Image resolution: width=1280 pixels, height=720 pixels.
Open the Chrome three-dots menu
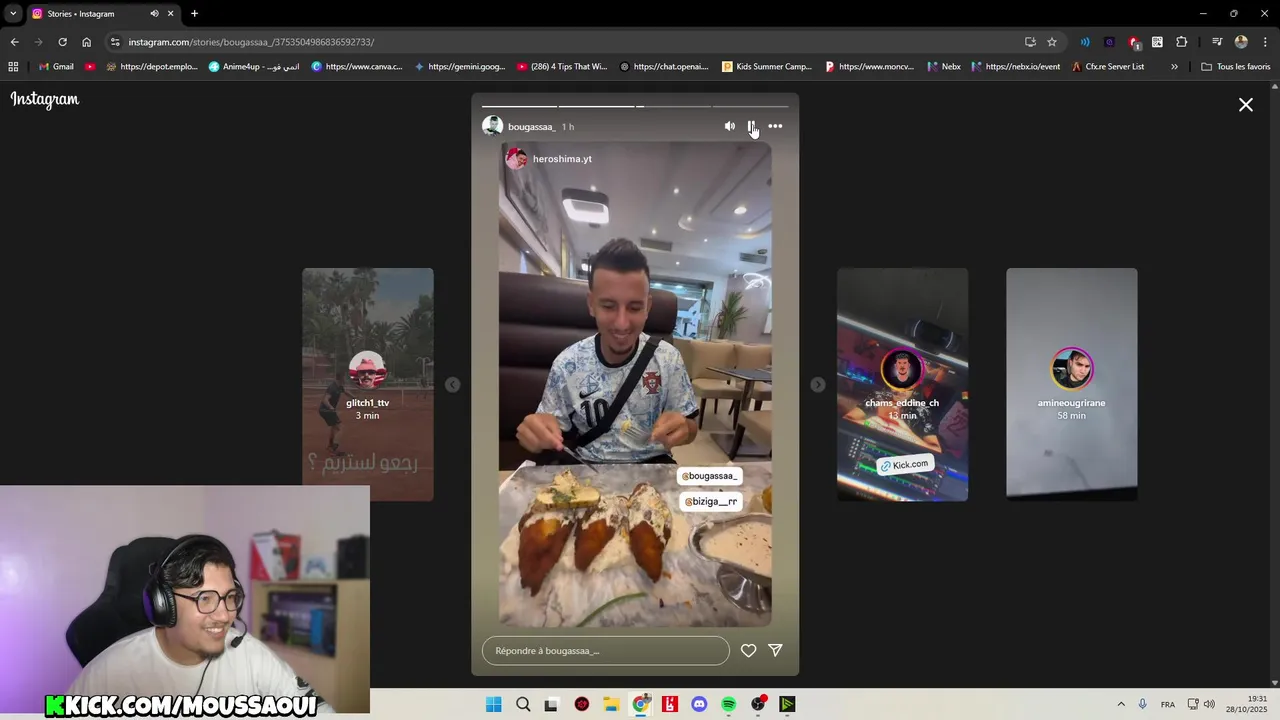coord(1265,42)
